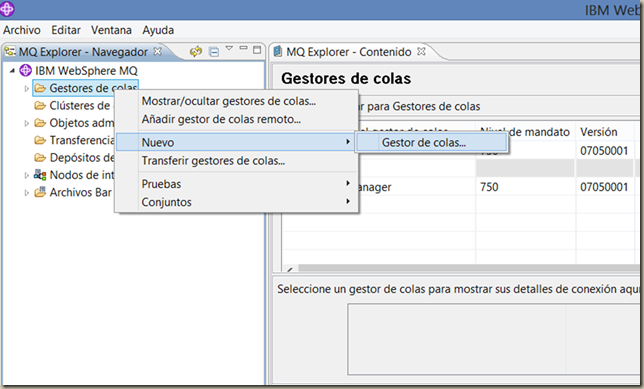Click the IBM WebSphere MQ root node icon

pos(25,71)
